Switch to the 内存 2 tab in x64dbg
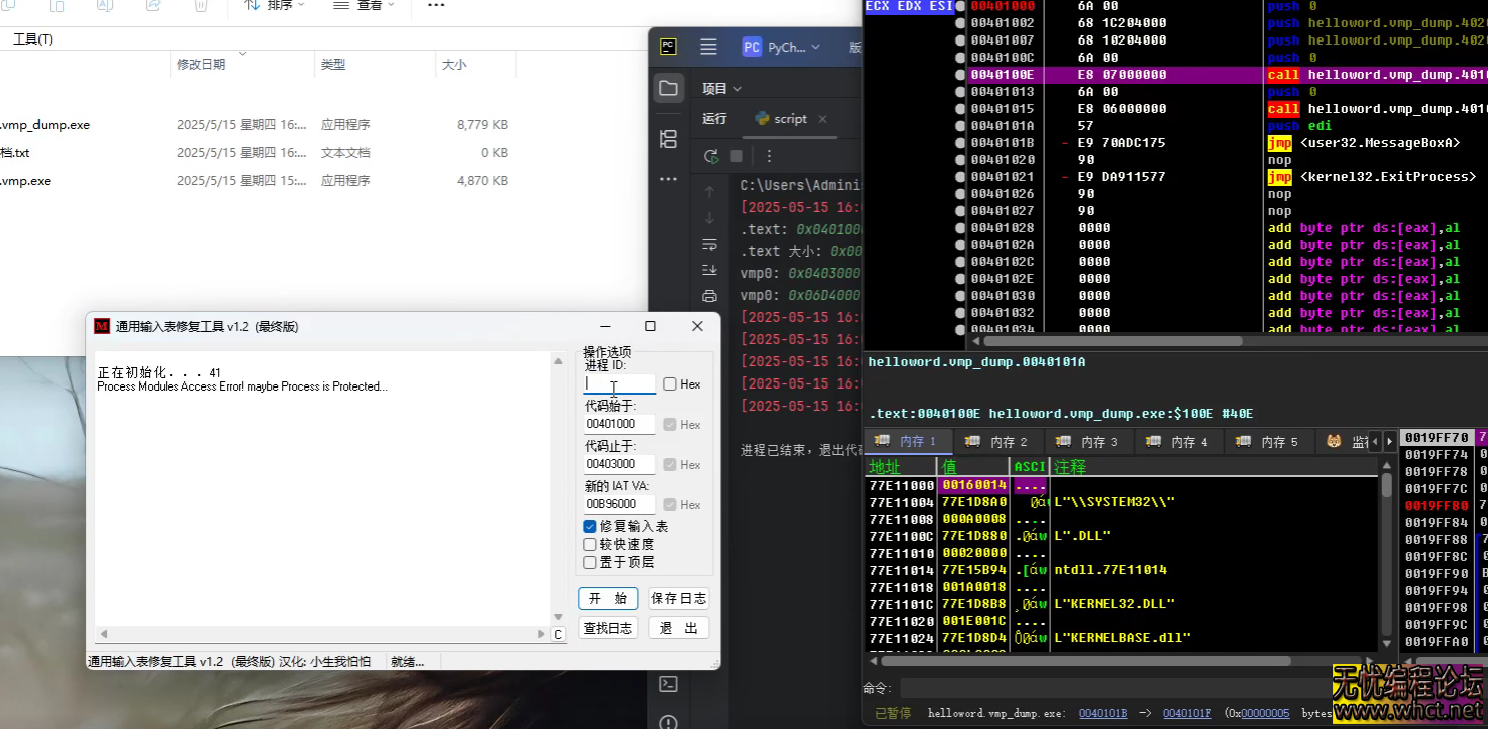Screen dimensions: 1488x729 coord(996,441)
